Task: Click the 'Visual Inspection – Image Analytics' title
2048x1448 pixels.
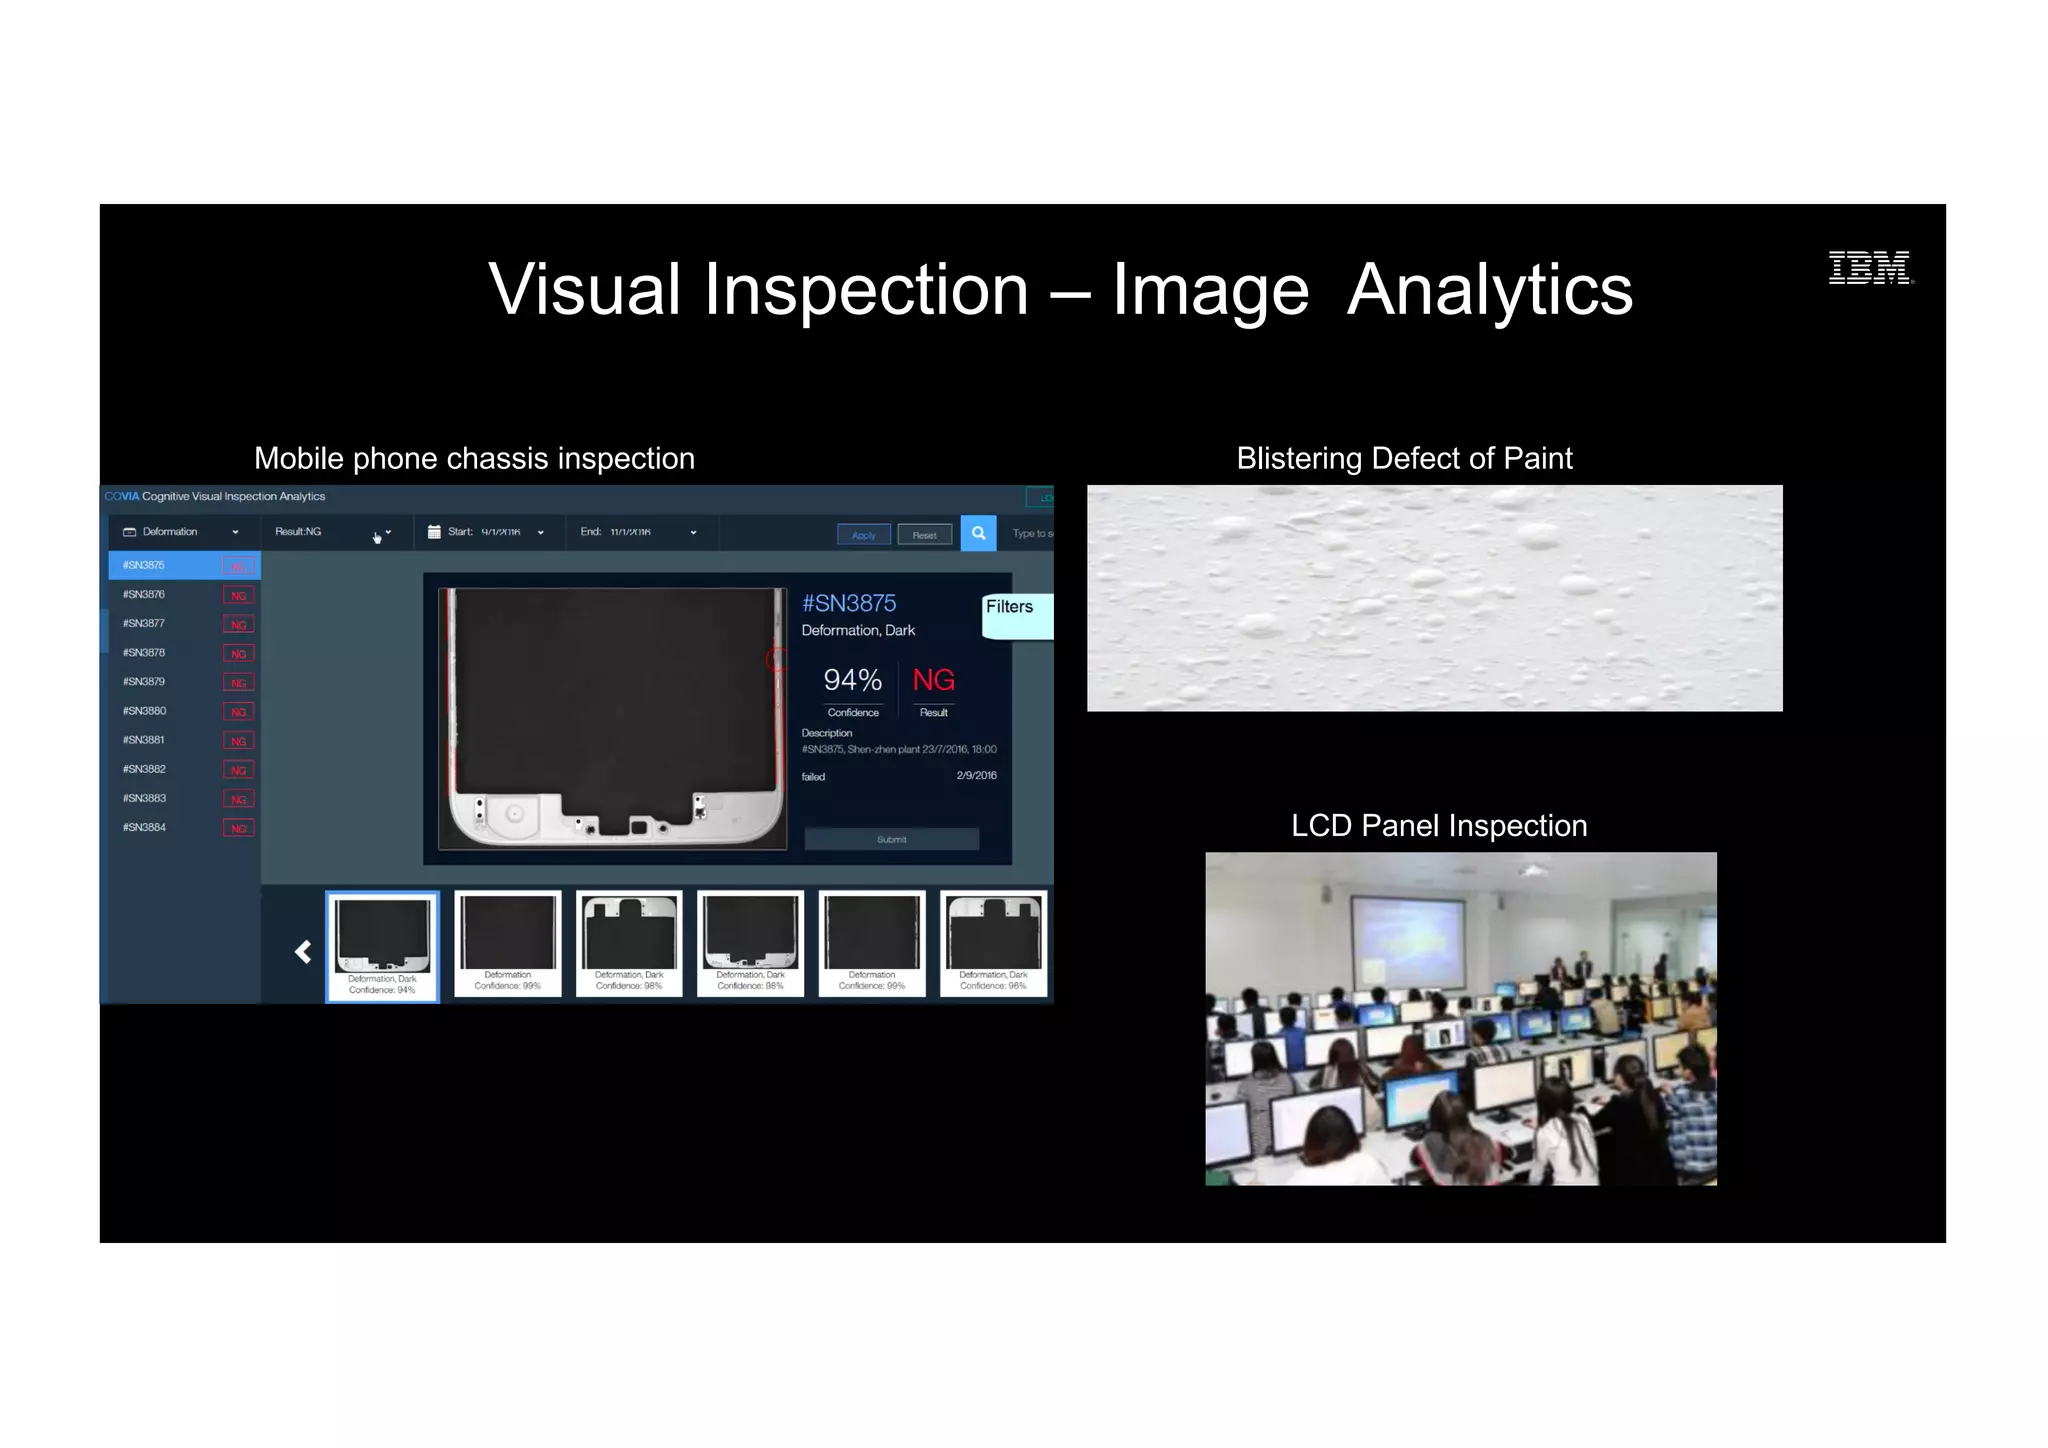Action: (x=1060, y=290)
